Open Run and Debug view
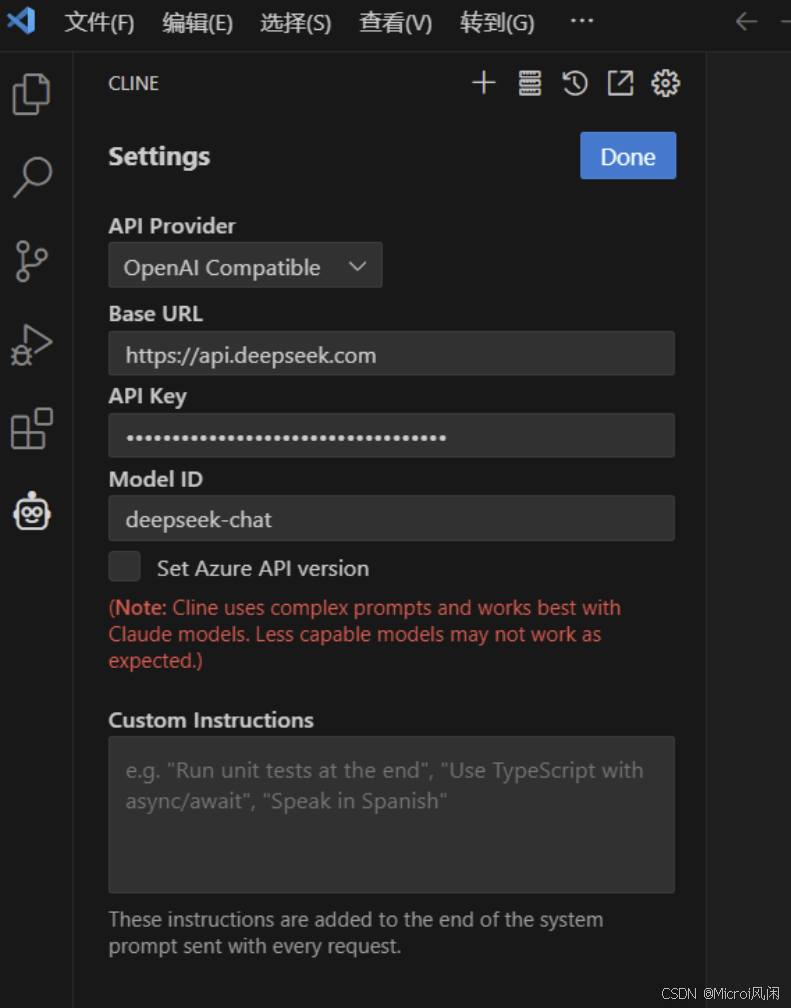This screenshot has height=1008, width=791. [x=32, y=345]
